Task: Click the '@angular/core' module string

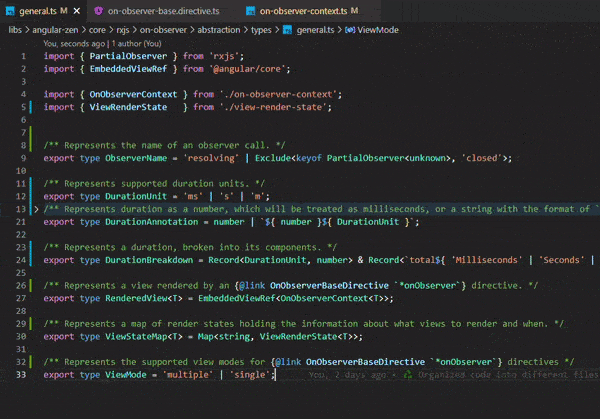Action: (247, 69)
